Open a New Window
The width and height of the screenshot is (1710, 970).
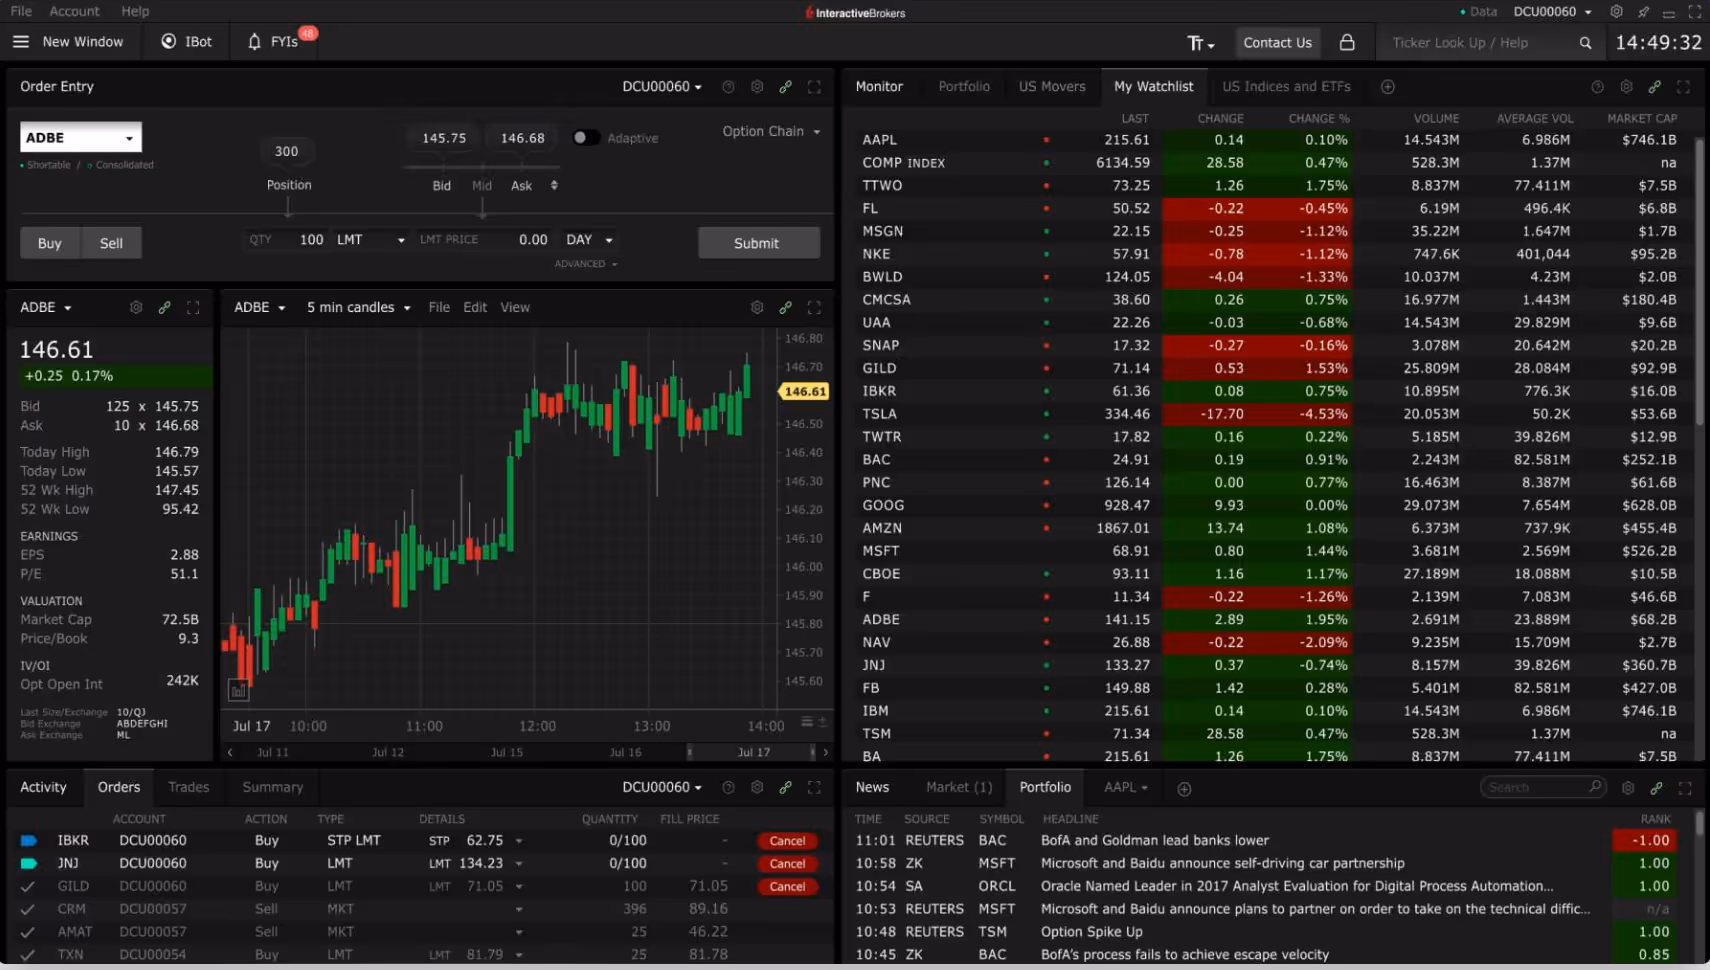[83, 42]
